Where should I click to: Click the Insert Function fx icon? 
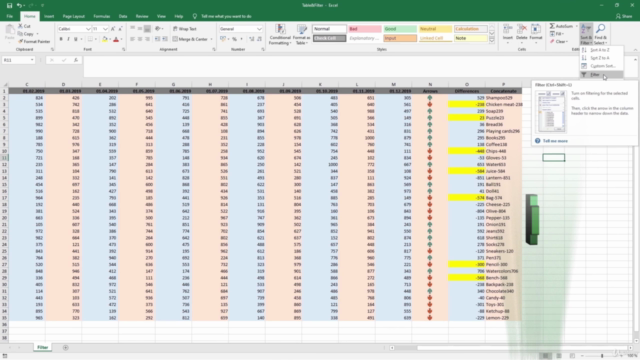coord(76,60)
